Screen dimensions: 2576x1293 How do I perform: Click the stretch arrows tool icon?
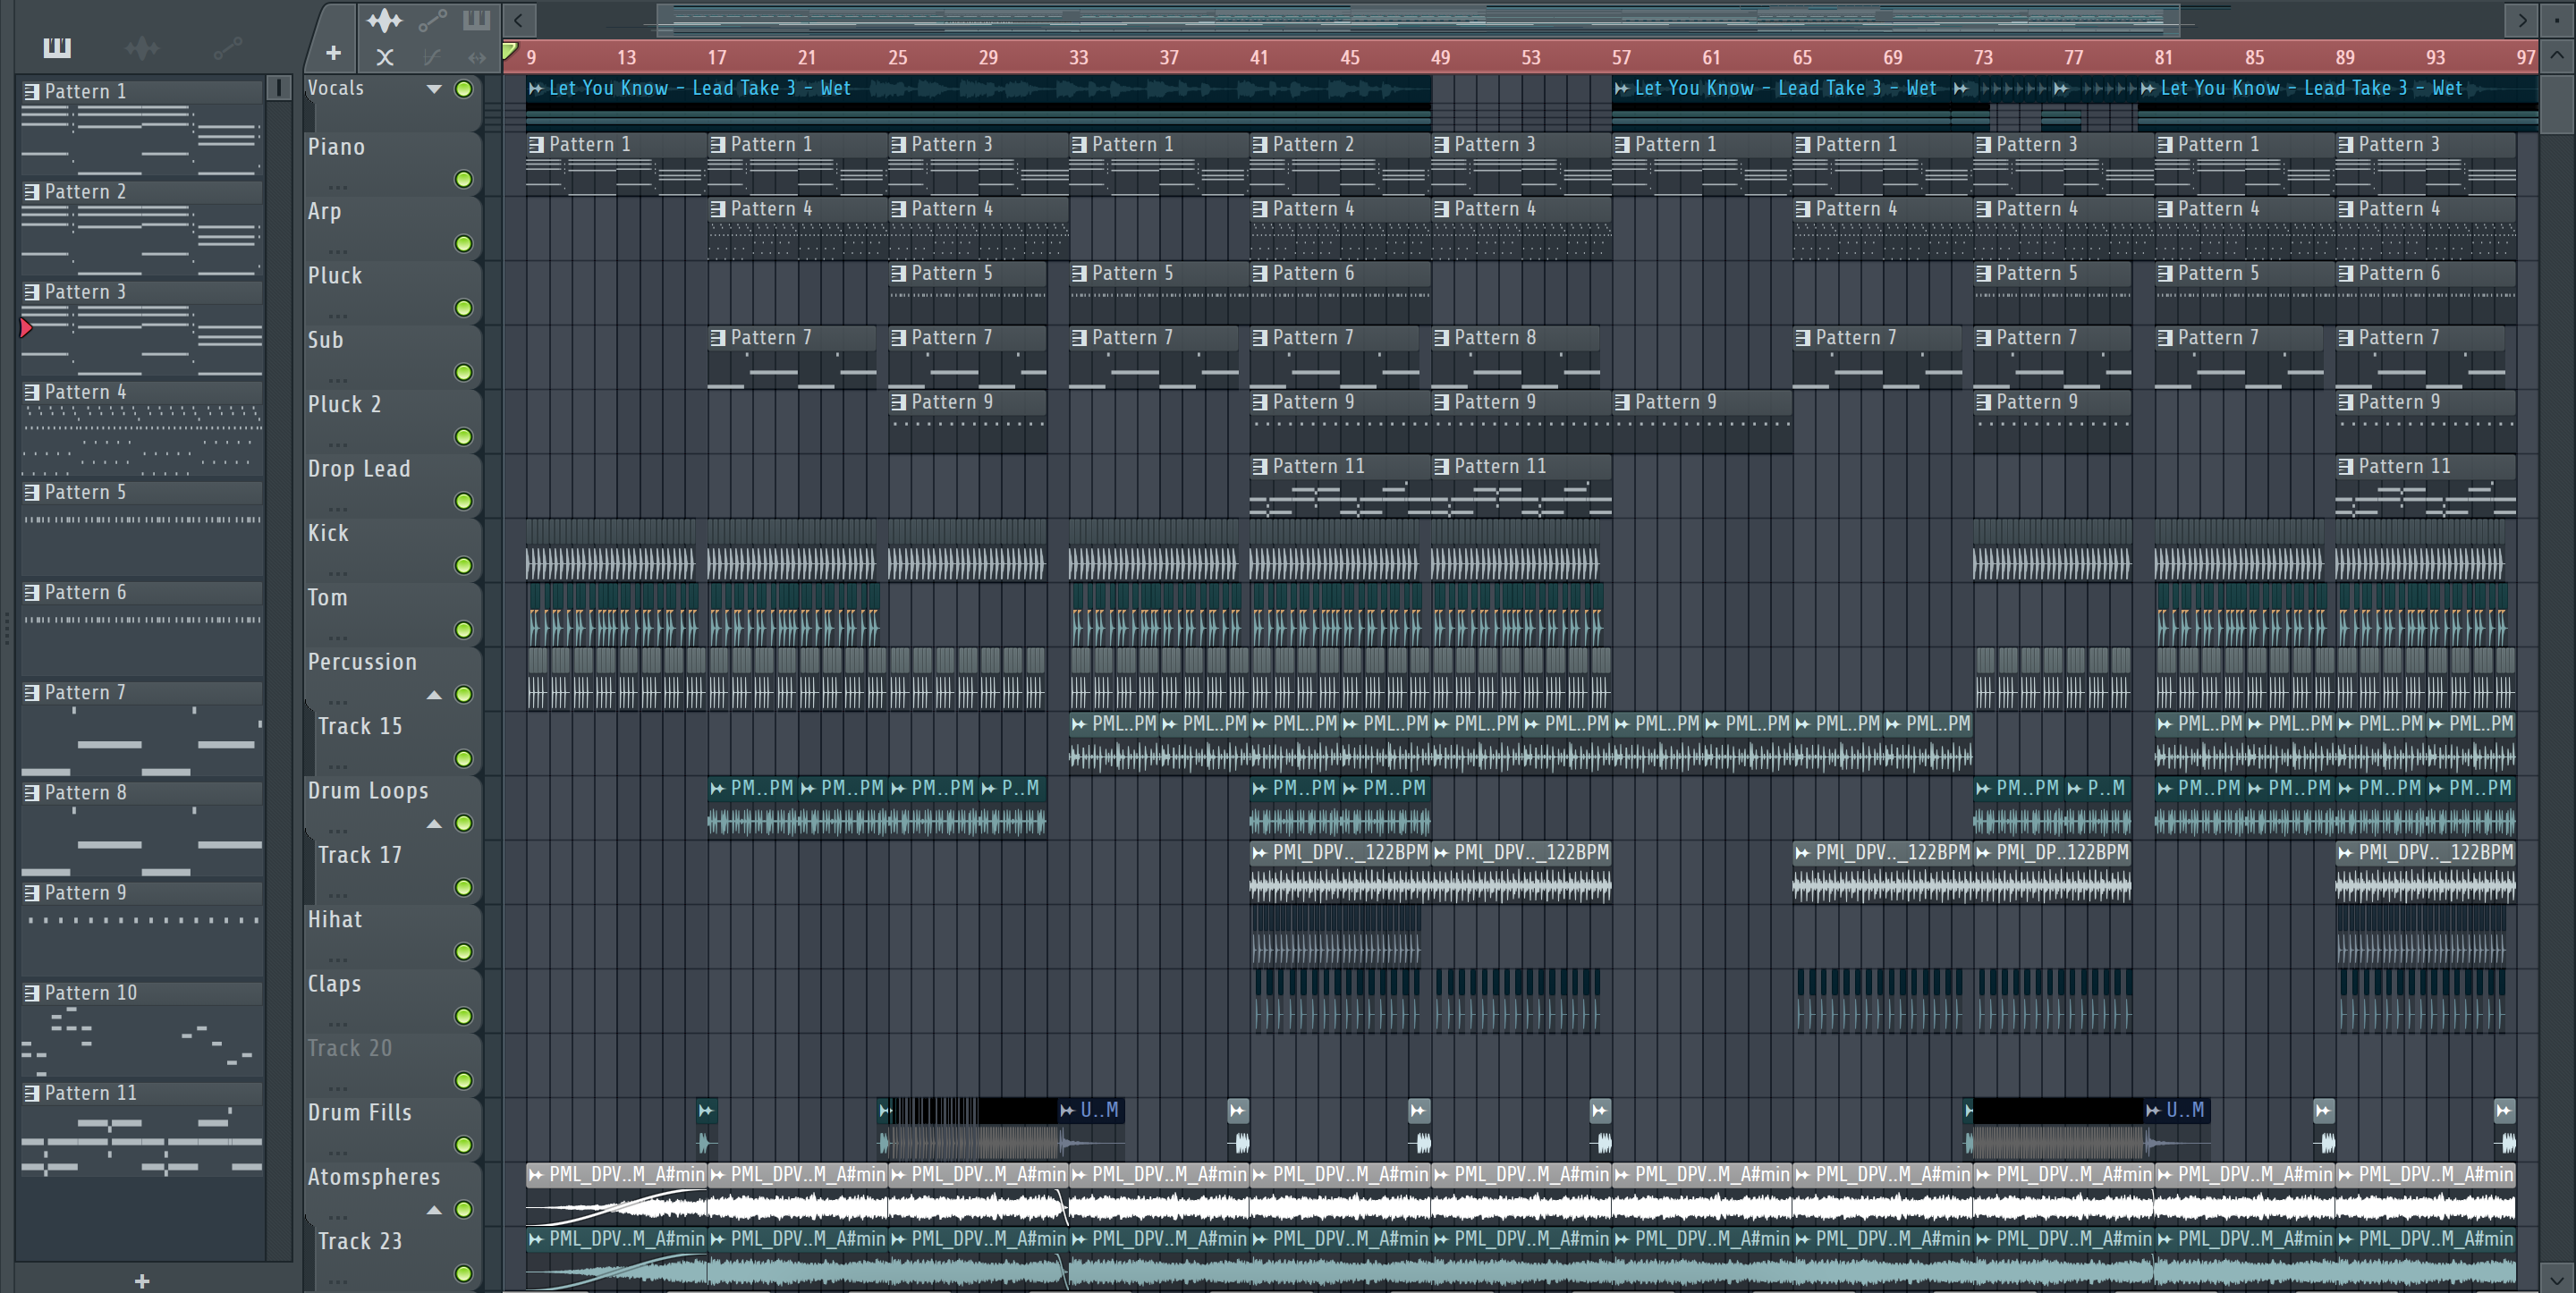click(x=477, y=58)
